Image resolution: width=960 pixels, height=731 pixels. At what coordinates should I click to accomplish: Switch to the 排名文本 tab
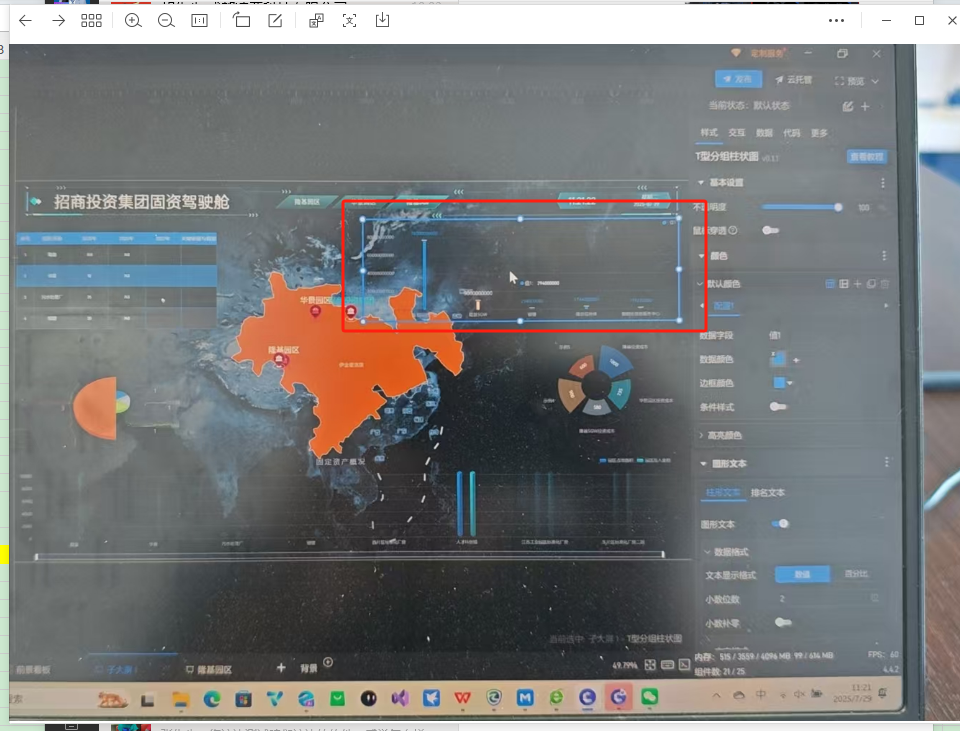point(768,493)
